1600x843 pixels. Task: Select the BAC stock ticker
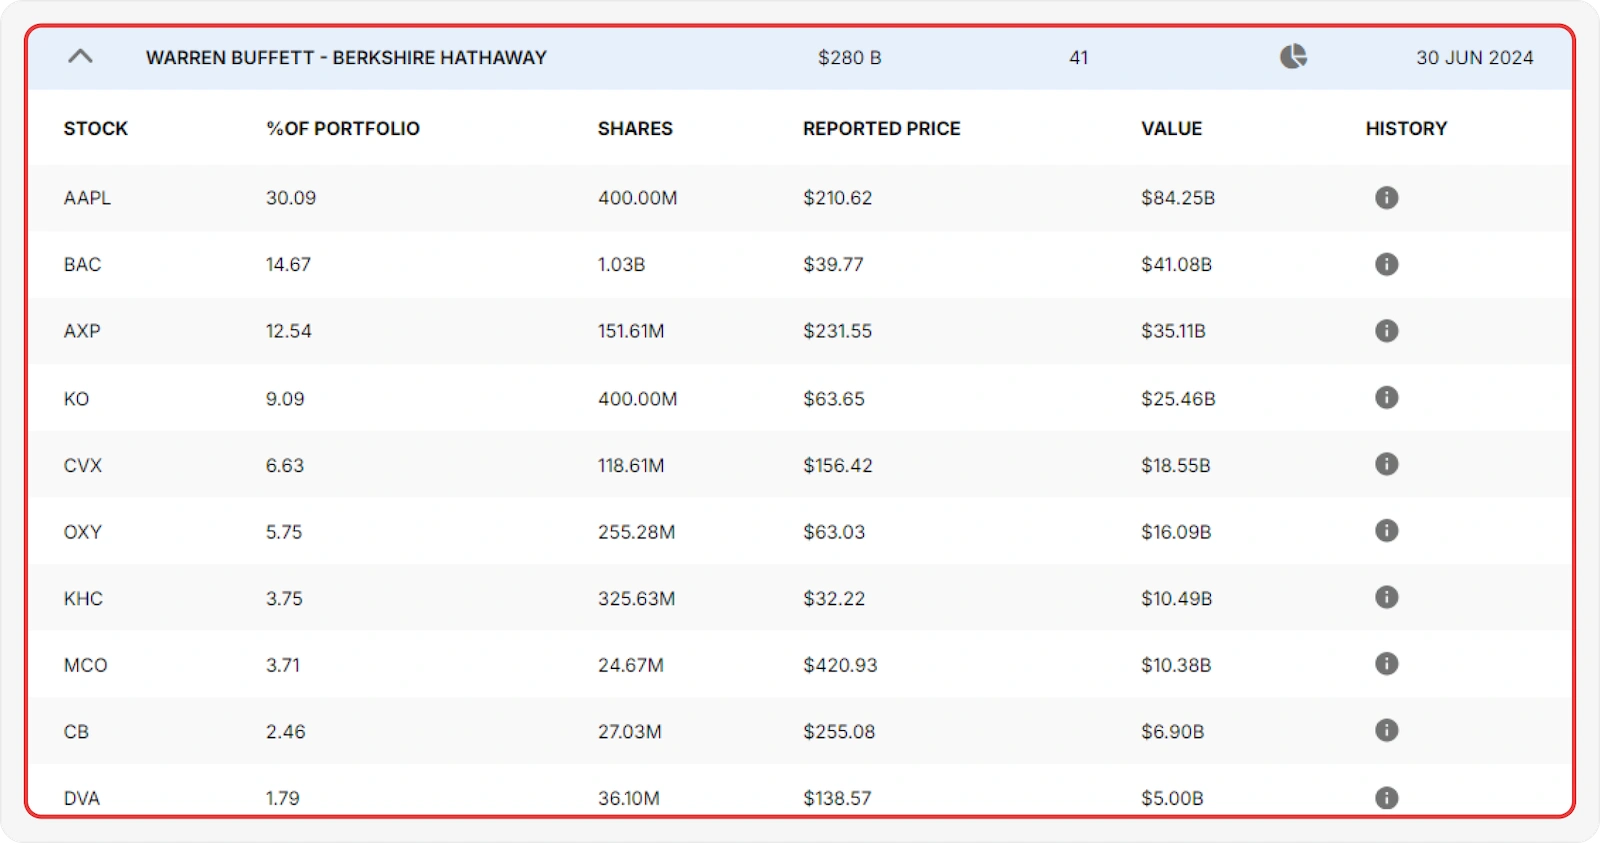click(x=82, y=265)
